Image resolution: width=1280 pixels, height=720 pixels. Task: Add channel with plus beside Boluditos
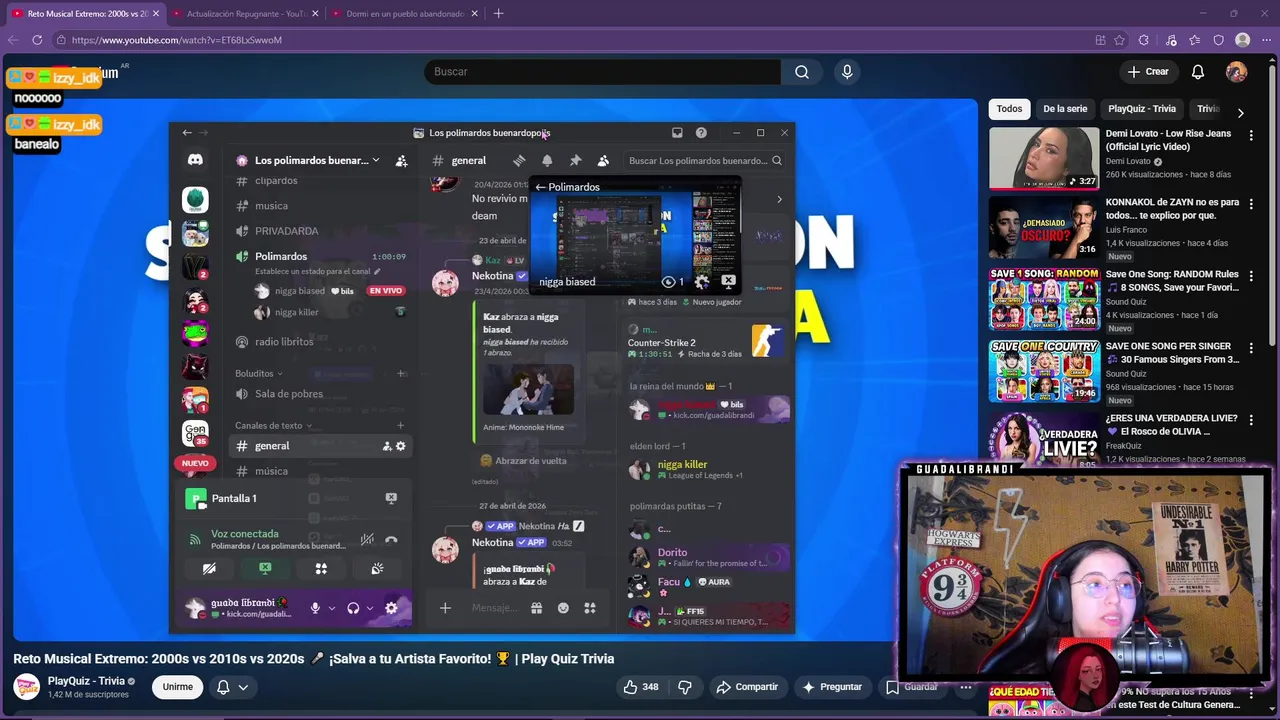[401, 373]
